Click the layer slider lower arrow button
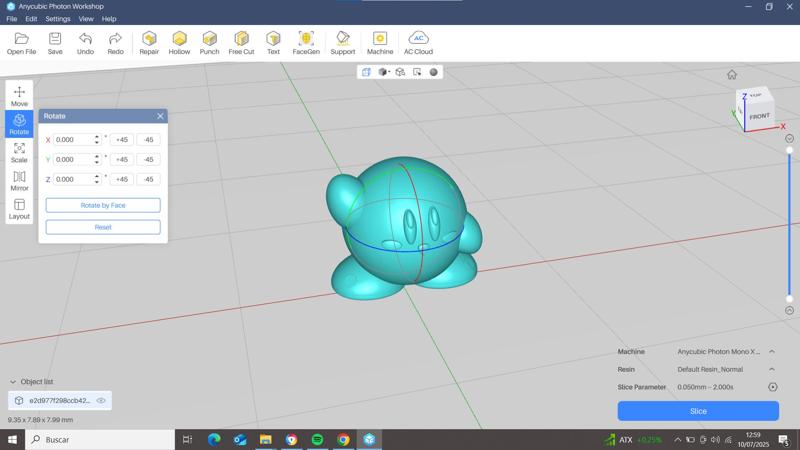The height and width of the screenshot is (450, 800). [789, 310]
